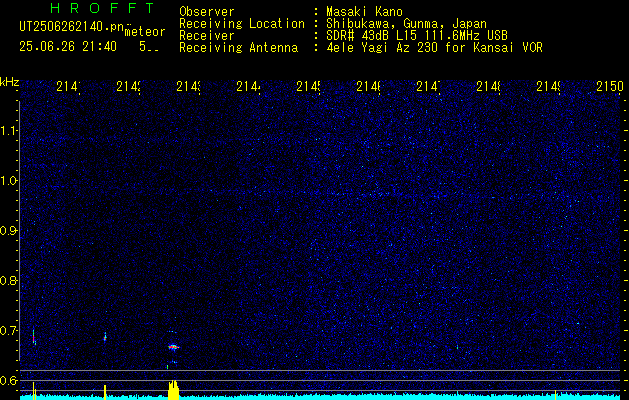
Task: Click the 0.8 frequency axis label
Action: (8, 280)
